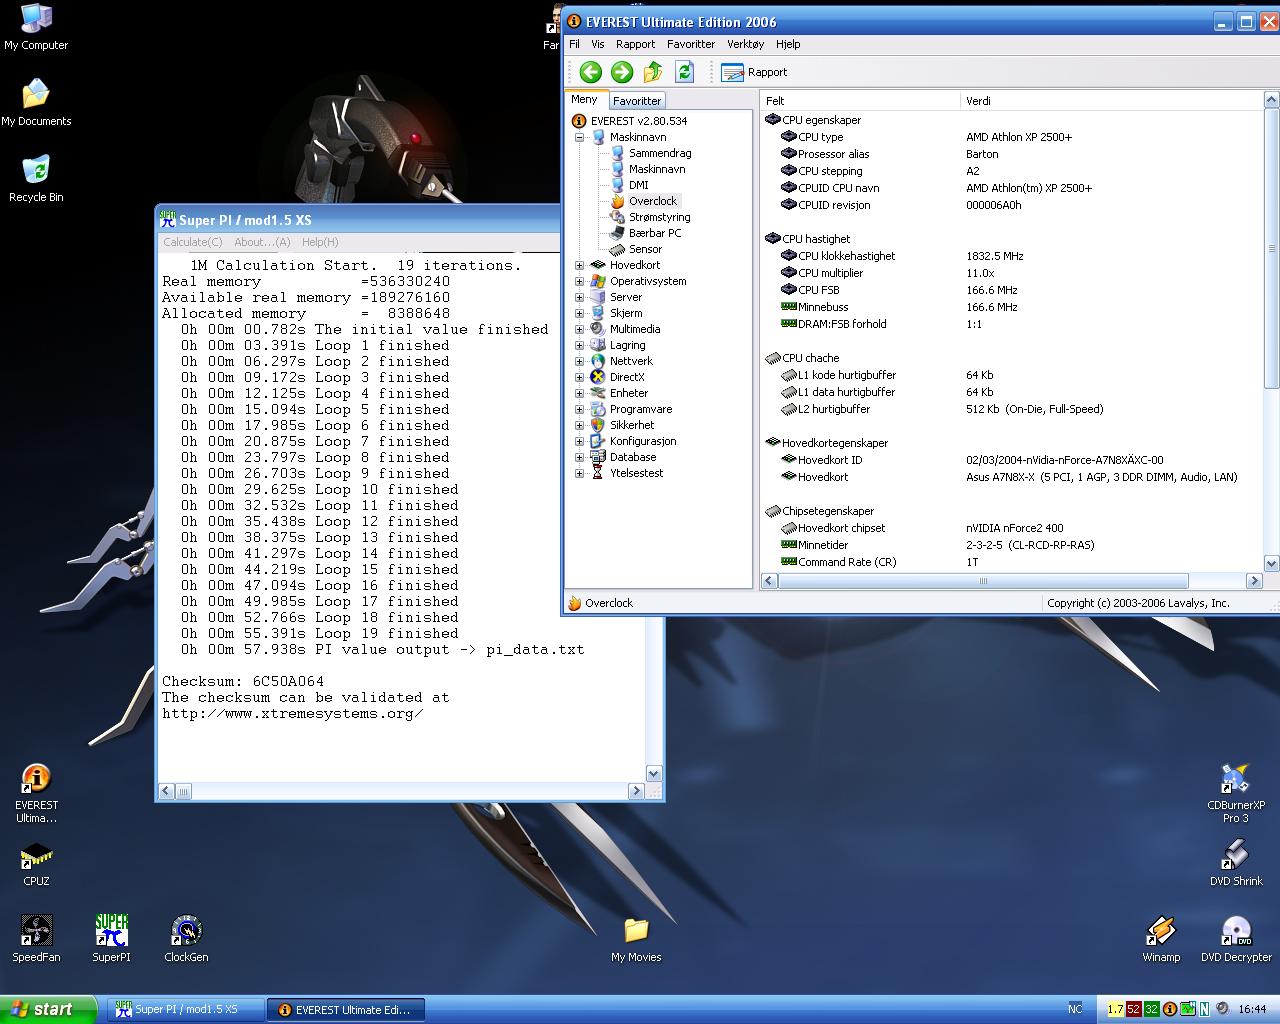Click the SuperPI desktop shortcut
This screenshot has height=1024, width=1280.
click(x=111, y=938)
